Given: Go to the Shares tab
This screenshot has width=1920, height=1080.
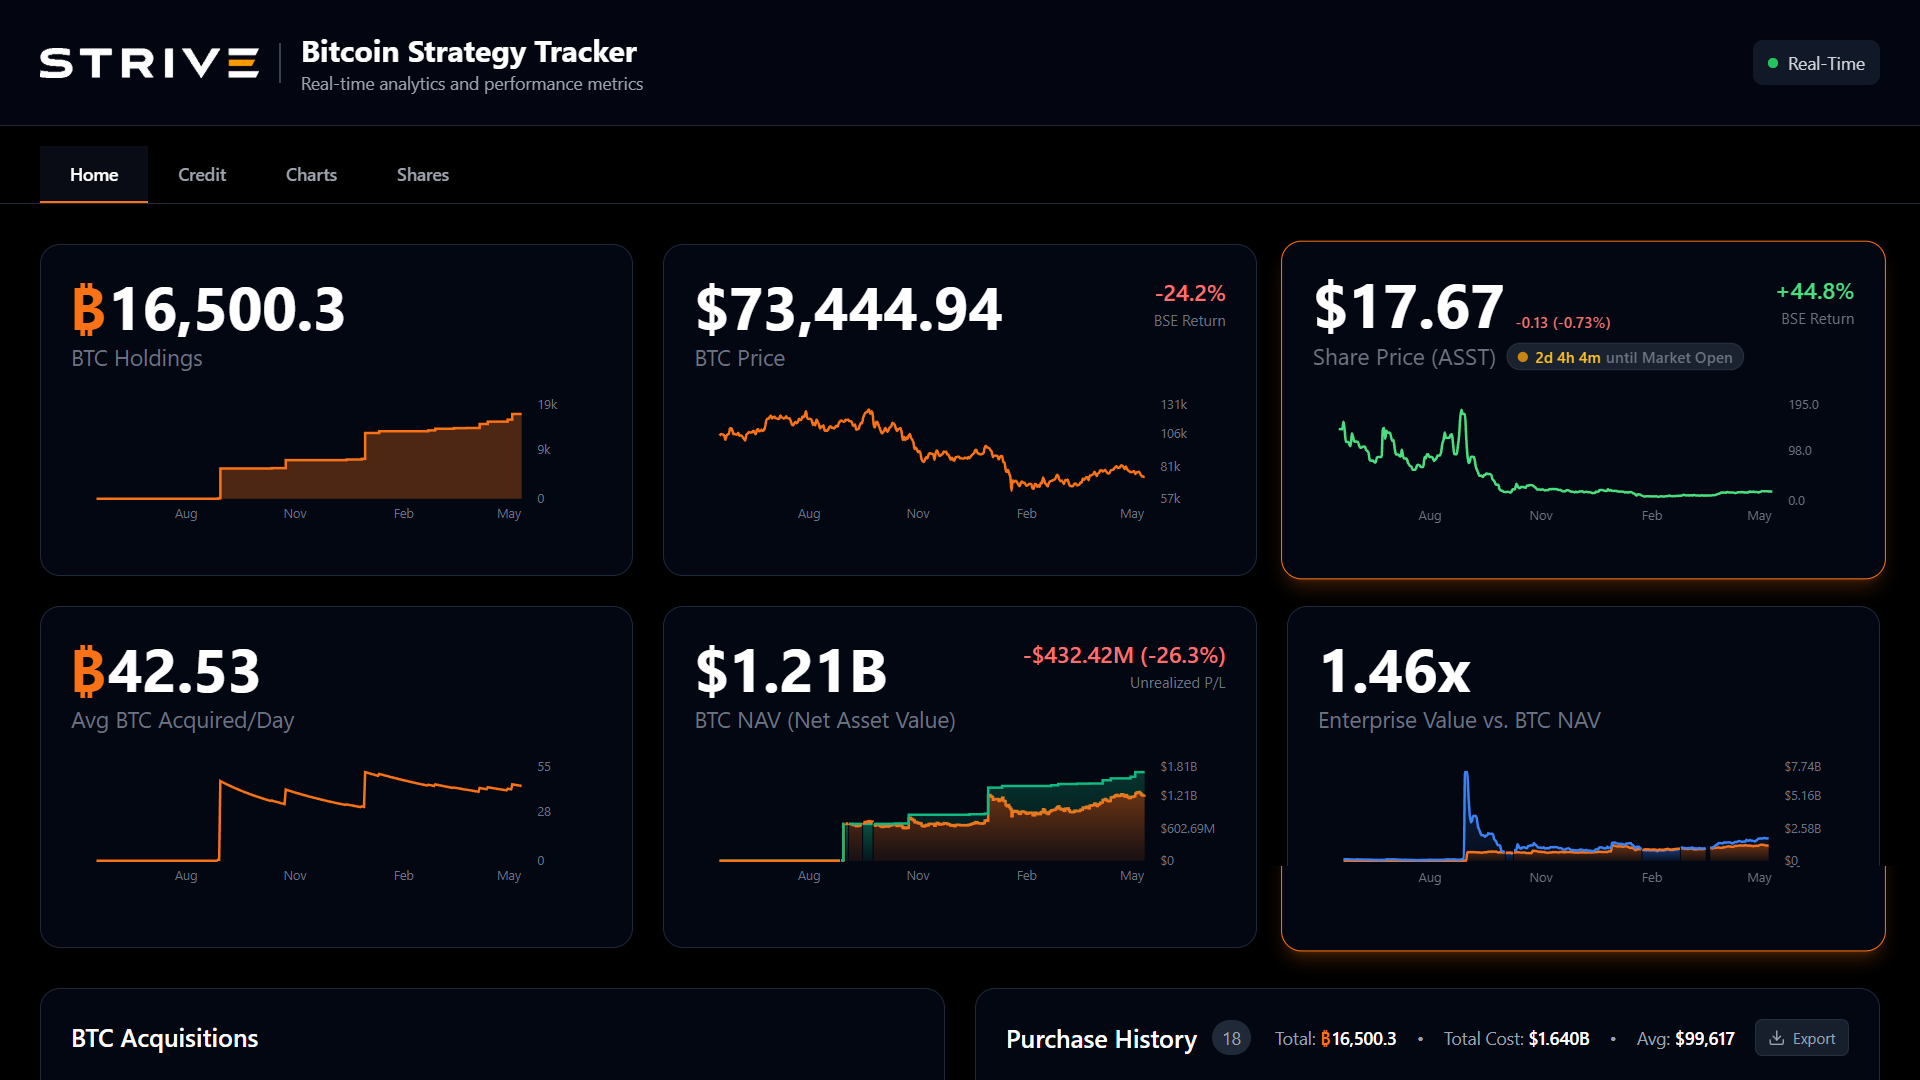Looking at the screenshot, I should coord(423,174).
